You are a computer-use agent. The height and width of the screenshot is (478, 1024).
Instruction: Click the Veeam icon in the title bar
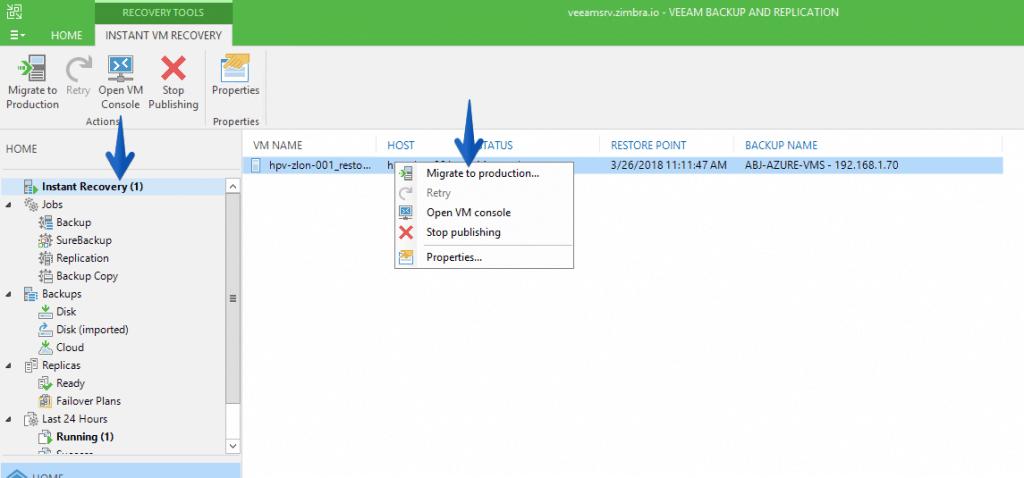click(13, 12)
